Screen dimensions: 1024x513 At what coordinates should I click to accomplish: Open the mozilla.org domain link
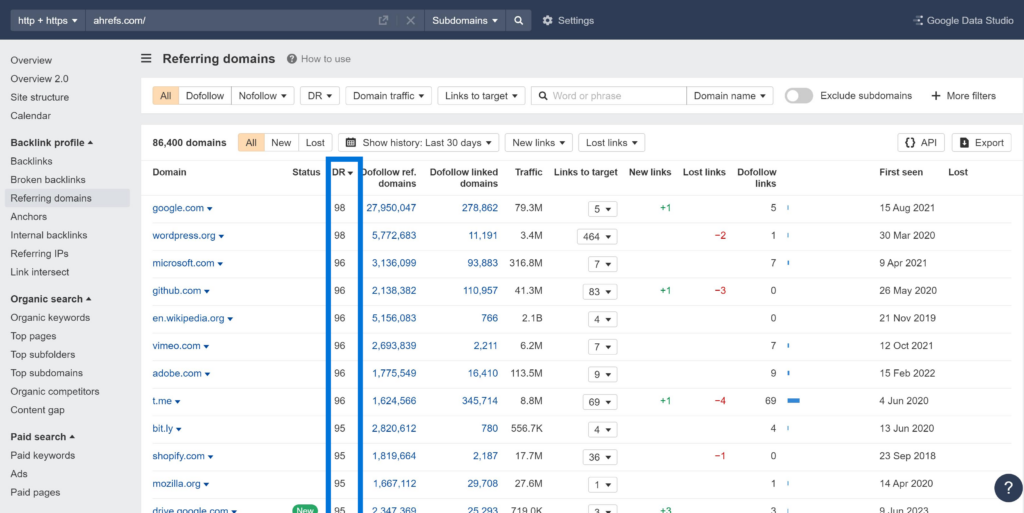[x=176, y=484]
